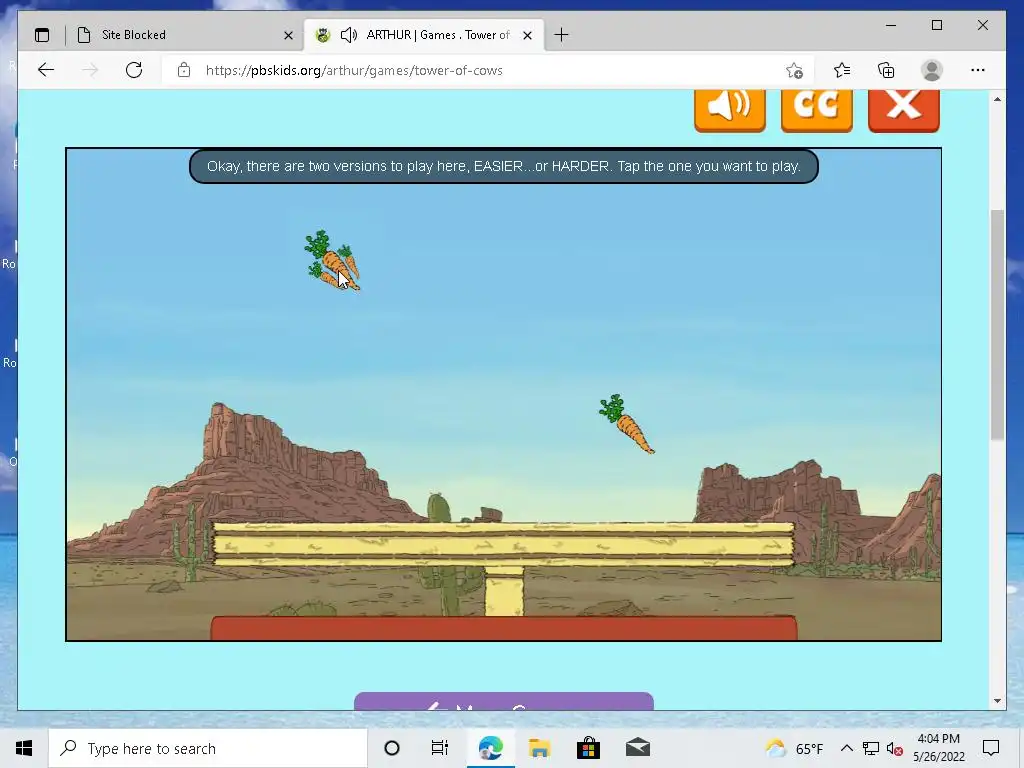Open Microsoft Store from the taskbar
Screen dimensions: 1024x768
pos(588,748)
